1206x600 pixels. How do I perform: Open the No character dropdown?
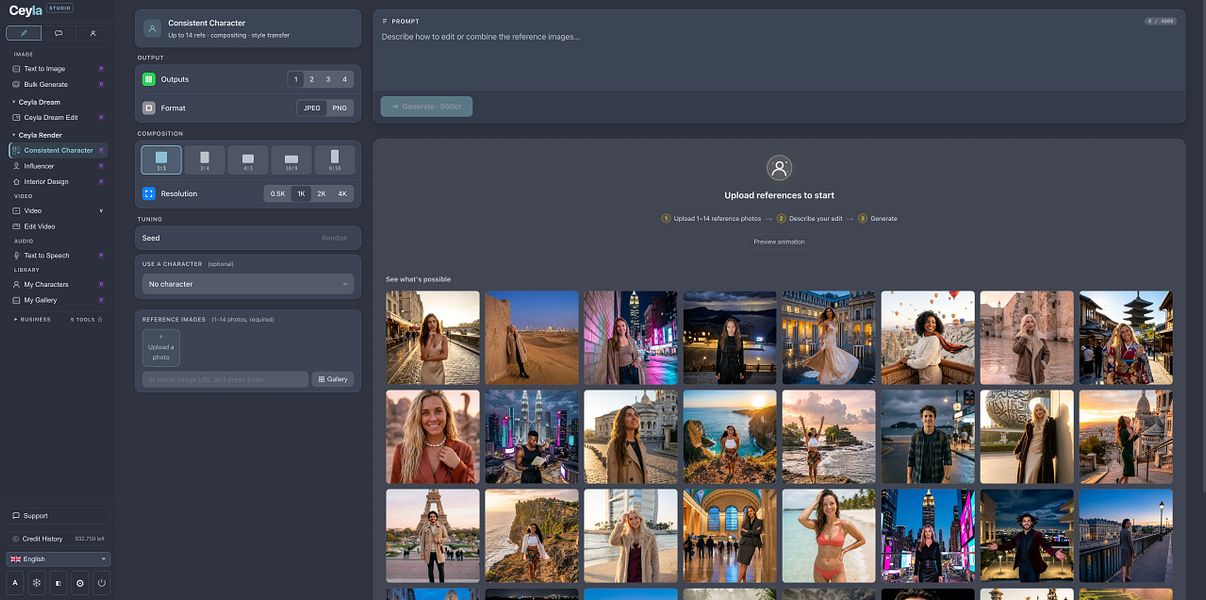248,284
